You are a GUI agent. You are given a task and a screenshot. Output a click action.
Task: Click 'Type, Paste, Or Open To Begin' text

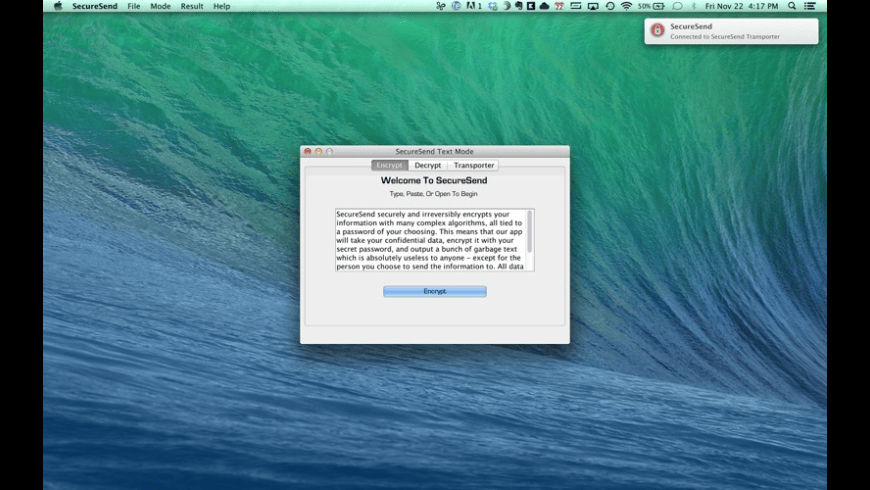click(433, 194)
